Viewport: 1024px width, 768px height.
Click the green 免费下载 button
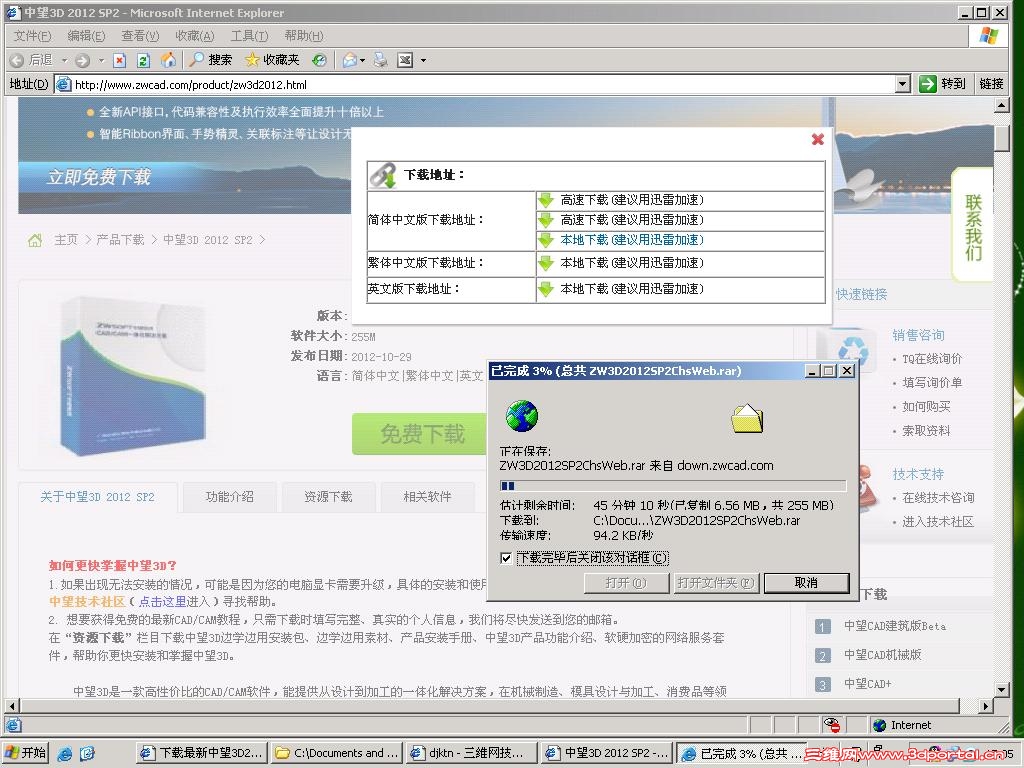419,434
